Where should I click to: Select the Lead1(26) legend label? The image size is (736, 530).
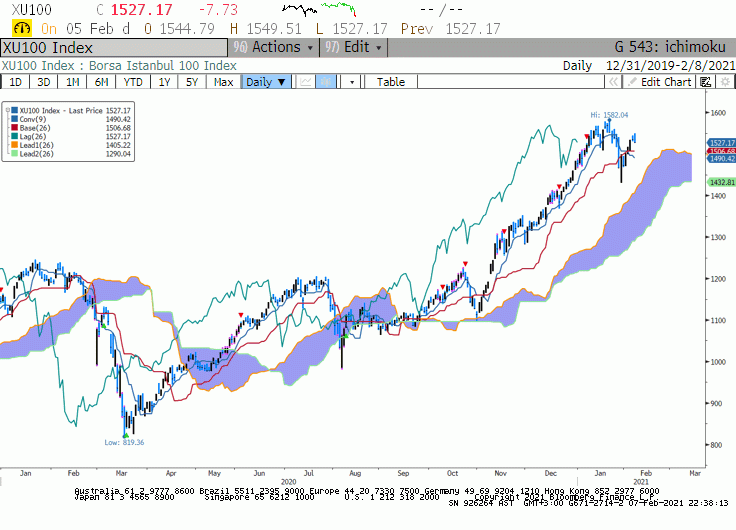pyautogui.click(x=37, y=145)
